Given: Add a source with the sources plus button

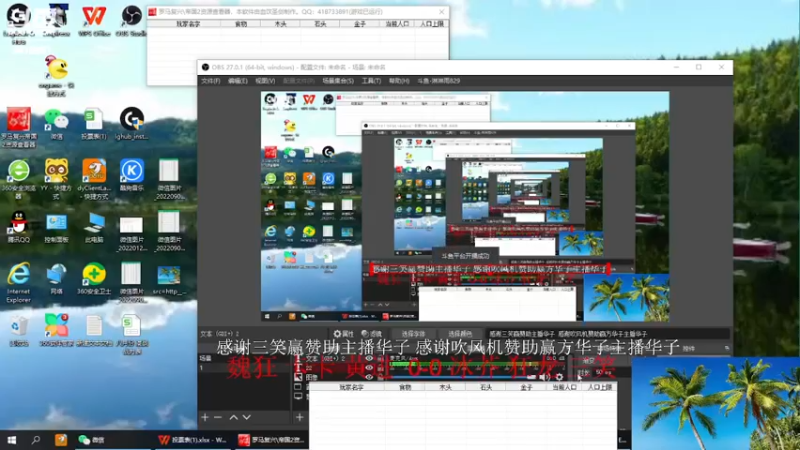Looking at the screenshot, I should tap(299, 417).
